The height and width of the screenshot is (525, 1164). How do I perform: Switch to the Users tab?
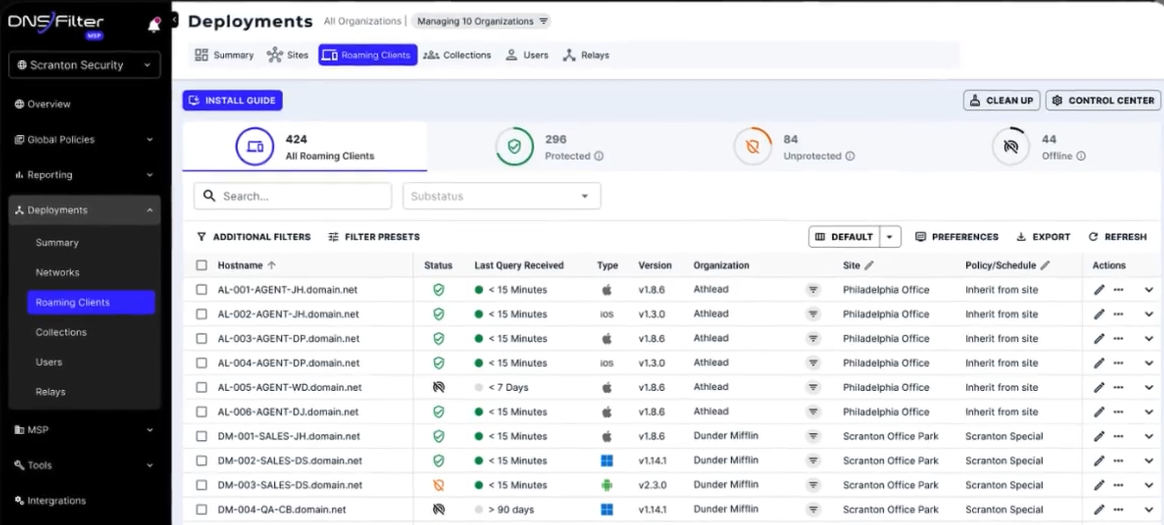(527, 55)
